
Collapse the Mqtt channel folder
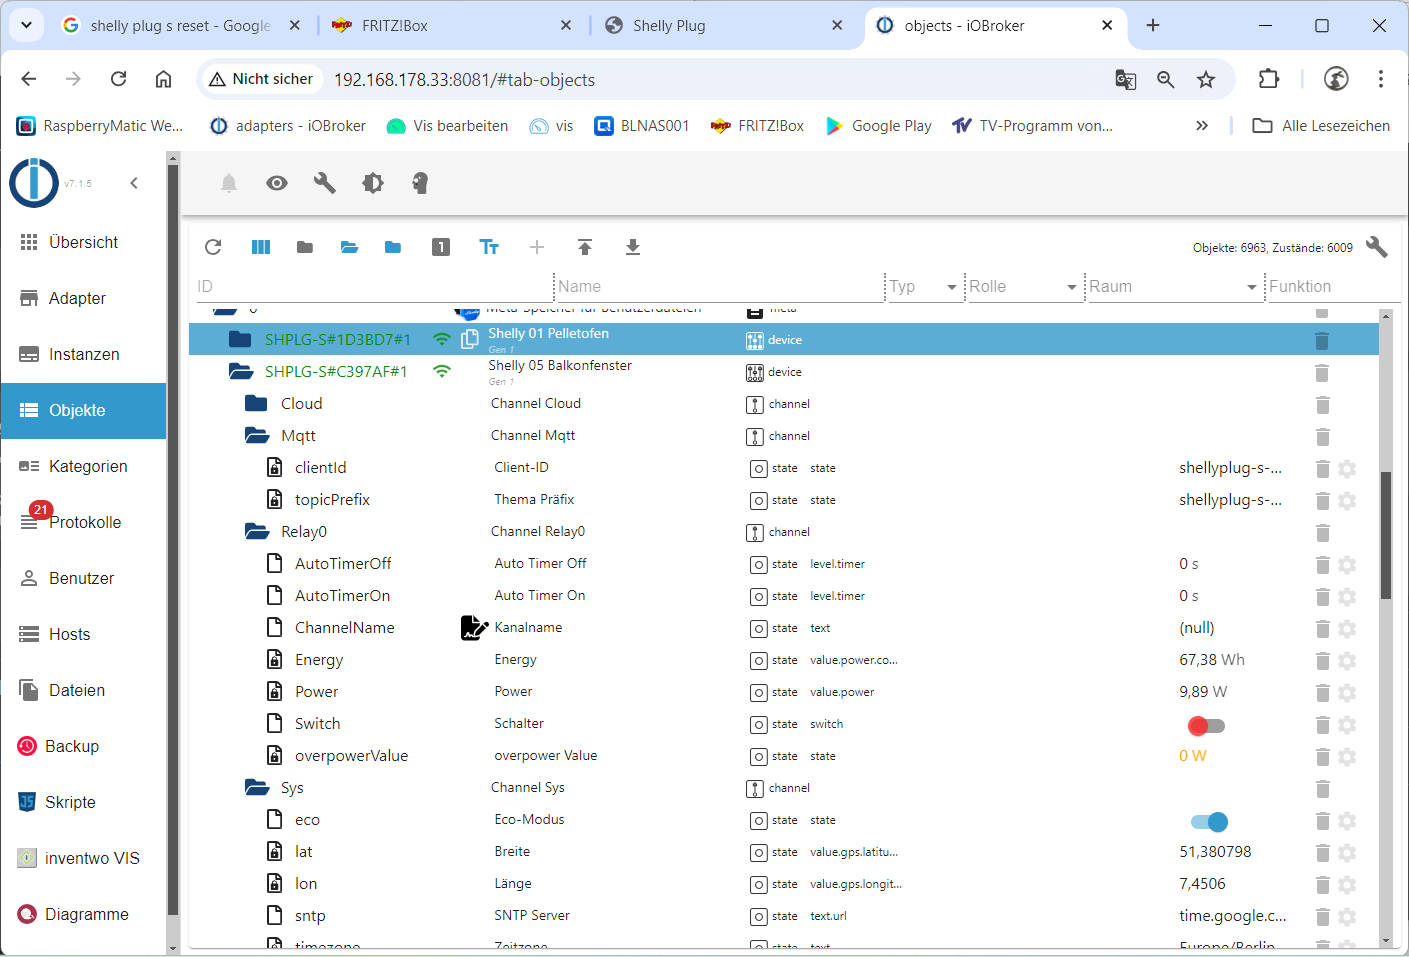click(x=257, y=435)
